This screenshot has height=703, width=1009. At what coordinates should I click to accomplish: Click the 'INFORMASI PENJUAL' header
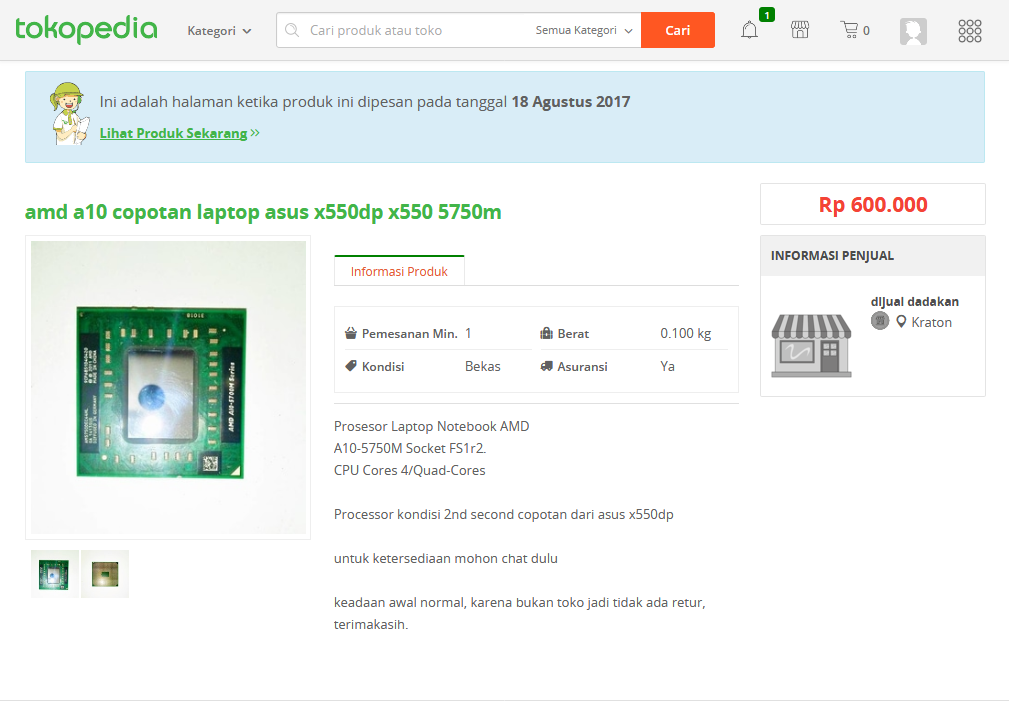(832, 256)
